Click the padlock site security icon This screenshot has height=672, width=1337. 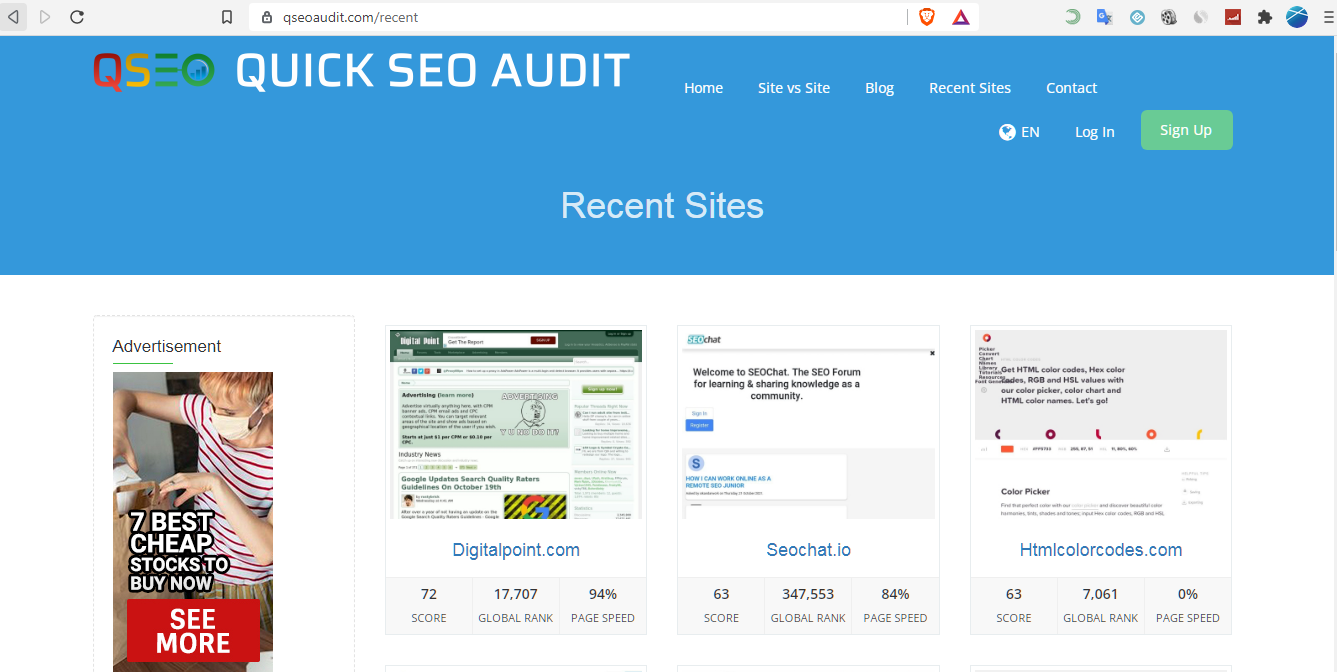pyautogui.click(x=267, y=17)
